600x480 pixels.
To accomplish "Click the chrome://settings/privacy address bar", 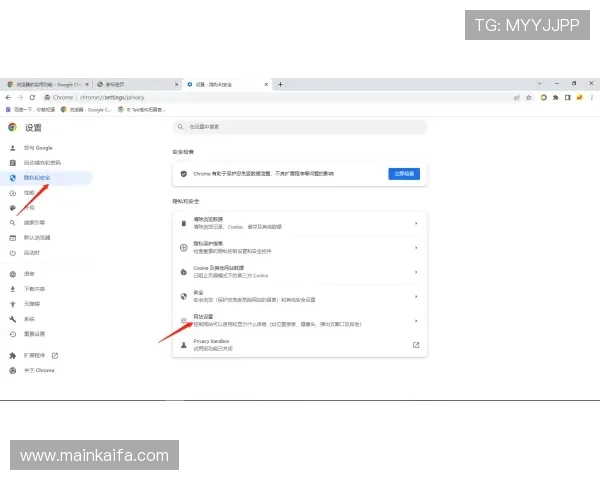I will 112,98.
